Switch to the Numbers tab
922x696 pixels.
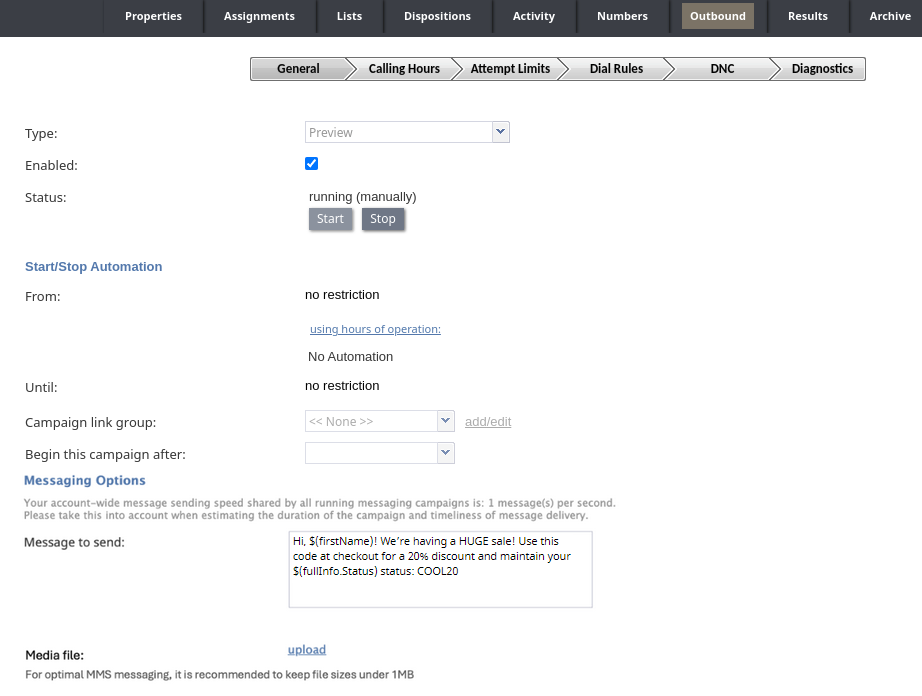[622, 16]
